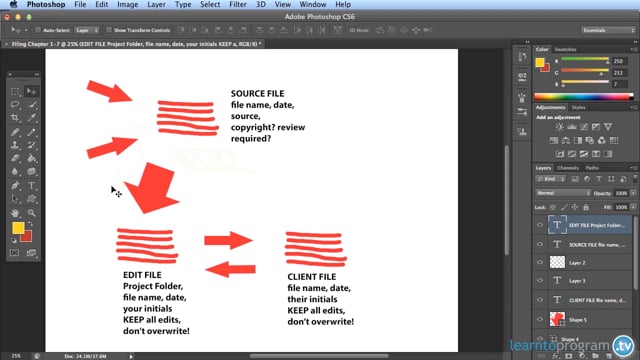Toggle visibility of Layer 2
Image resolution: width=640 pixels, height=360 pixels.
click(x=540, y=262)
